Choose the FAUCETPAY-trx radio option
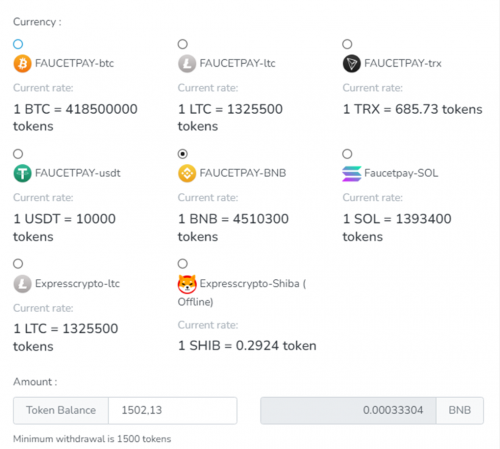Image resolution: width=500 pixels, height=449 pixels. coord(347,44)
